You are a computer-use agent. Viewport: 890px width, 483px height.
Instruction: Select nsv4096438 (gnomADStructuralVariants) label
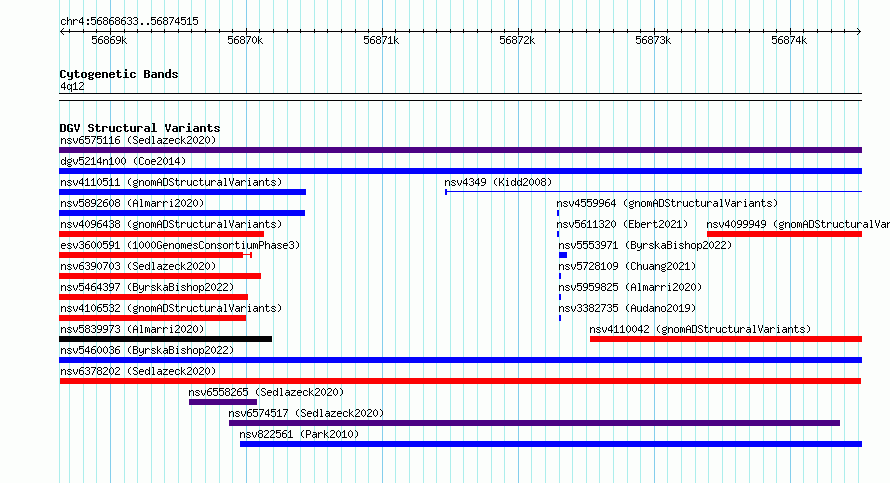coord(171,224)
